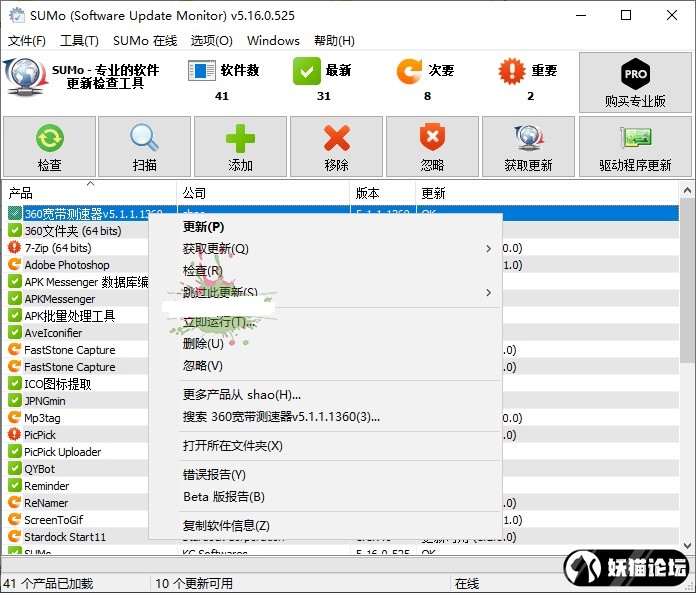Open the SUMo 在线 menu
Viewport: 696px width, 593px height.
coord(145,41)
